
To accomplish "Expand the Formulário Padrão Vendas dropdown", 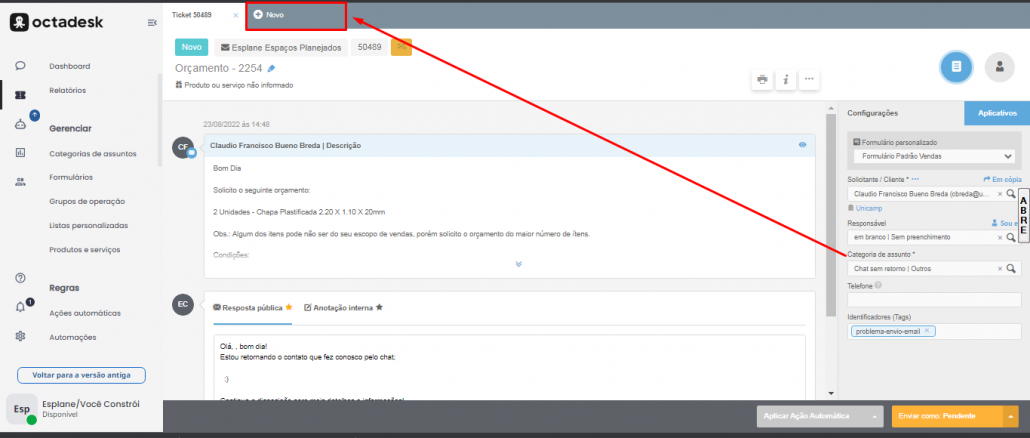I will (1007, 157).
